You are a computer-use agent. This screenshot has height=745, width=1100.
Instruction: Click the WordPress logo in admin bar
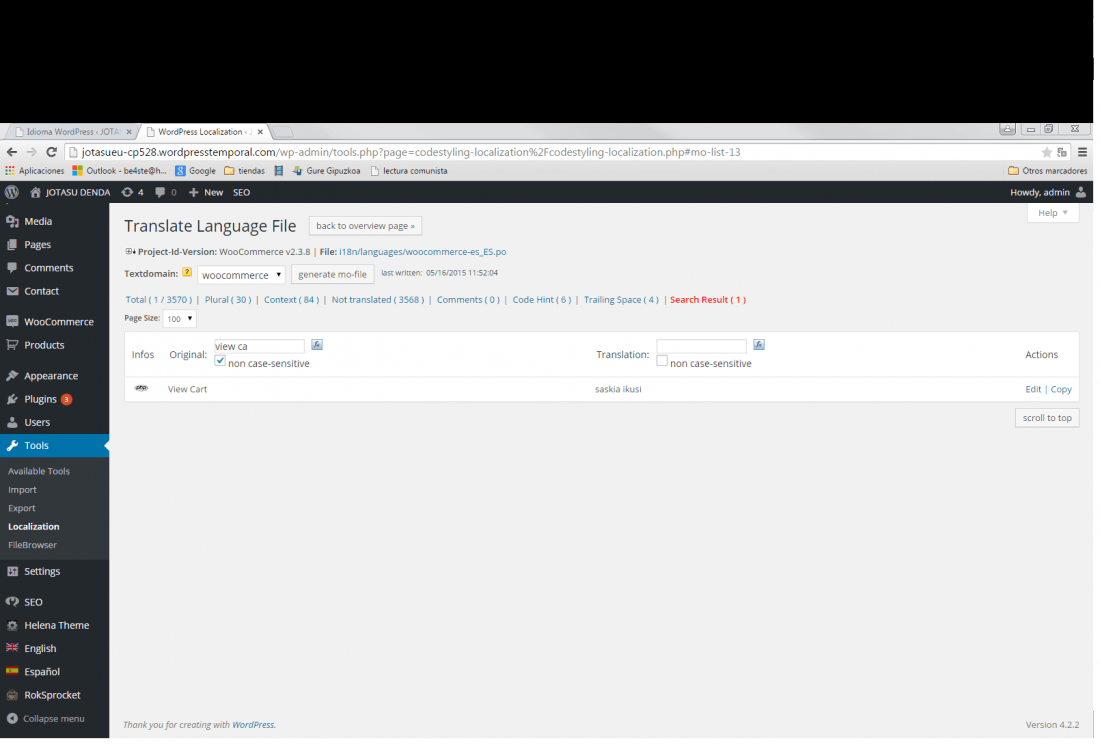[12, 193]
